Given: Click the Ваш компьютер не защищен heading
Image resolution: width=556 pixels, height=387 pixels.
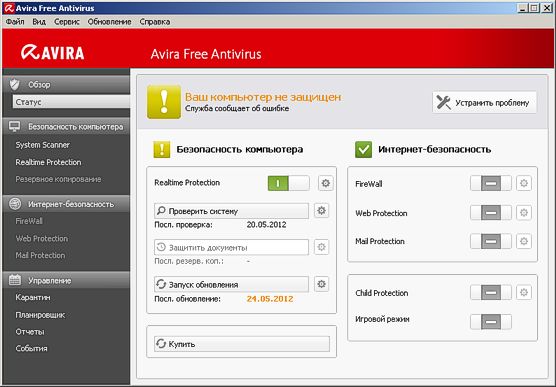Looking at the screenshot, I should pyautogui.click(x=263, y=96).
